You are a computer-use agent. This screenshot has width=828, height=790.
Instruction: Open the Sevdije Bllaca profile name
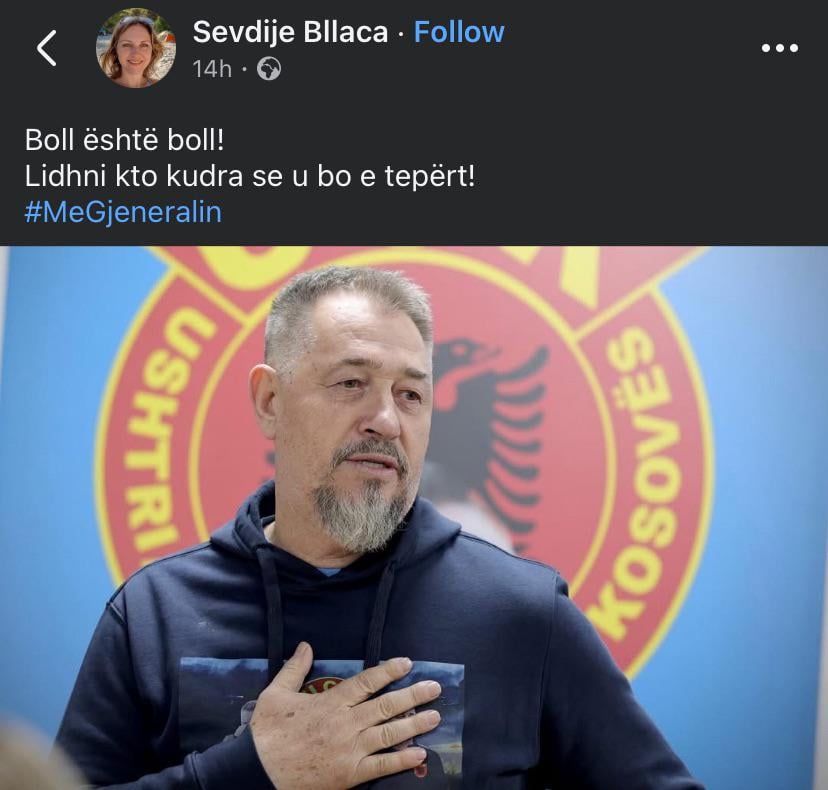[290, 32]
